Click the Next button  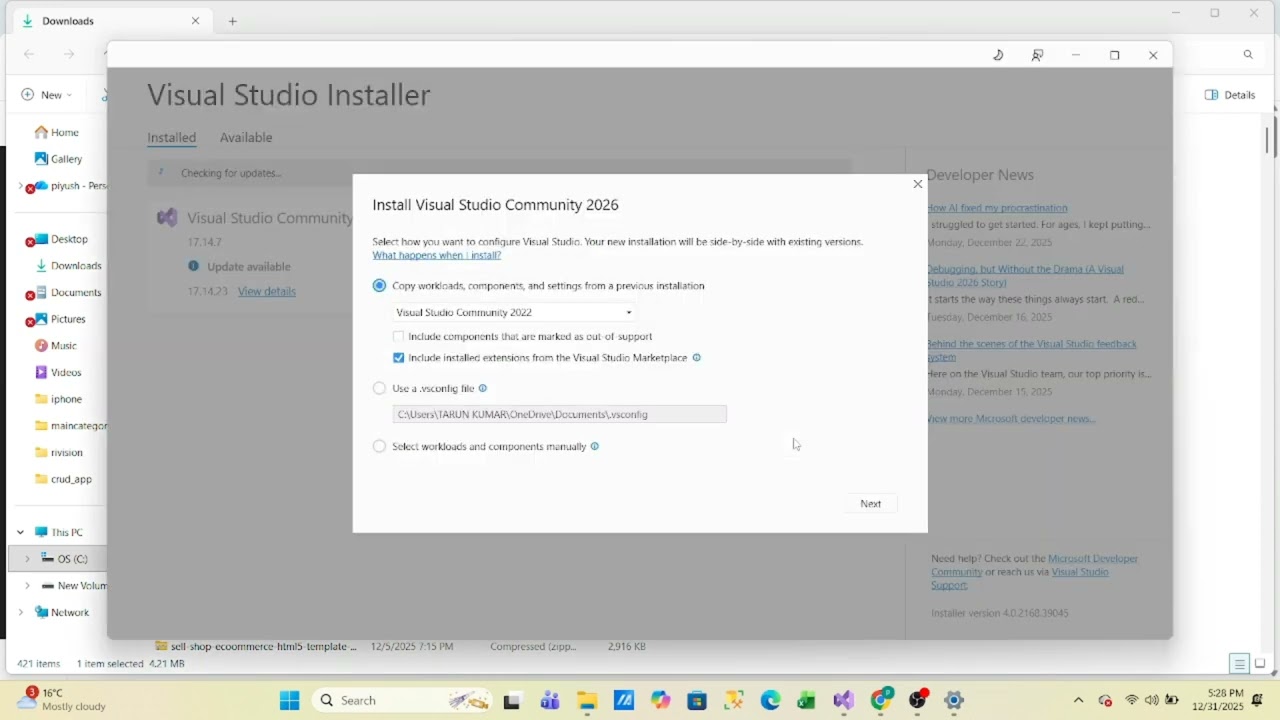(x=871, y=504)
